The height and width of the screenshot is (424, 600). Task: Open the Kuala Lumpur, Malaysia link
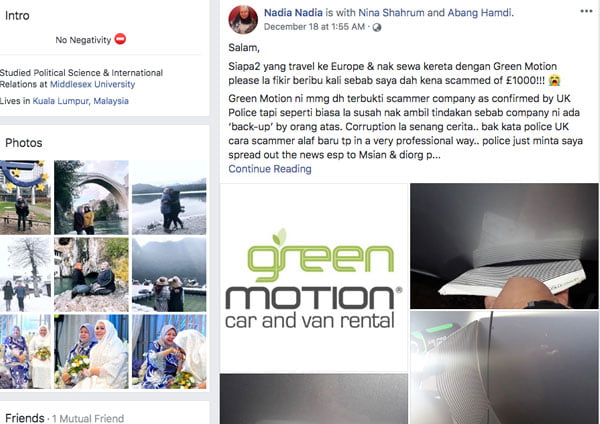point(80,101)
